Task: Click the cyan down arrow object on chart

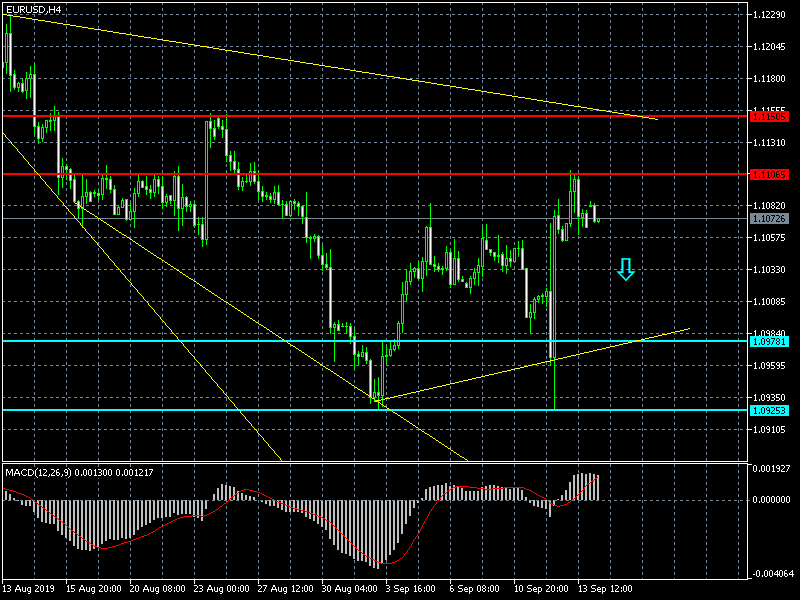Action: 626,269
